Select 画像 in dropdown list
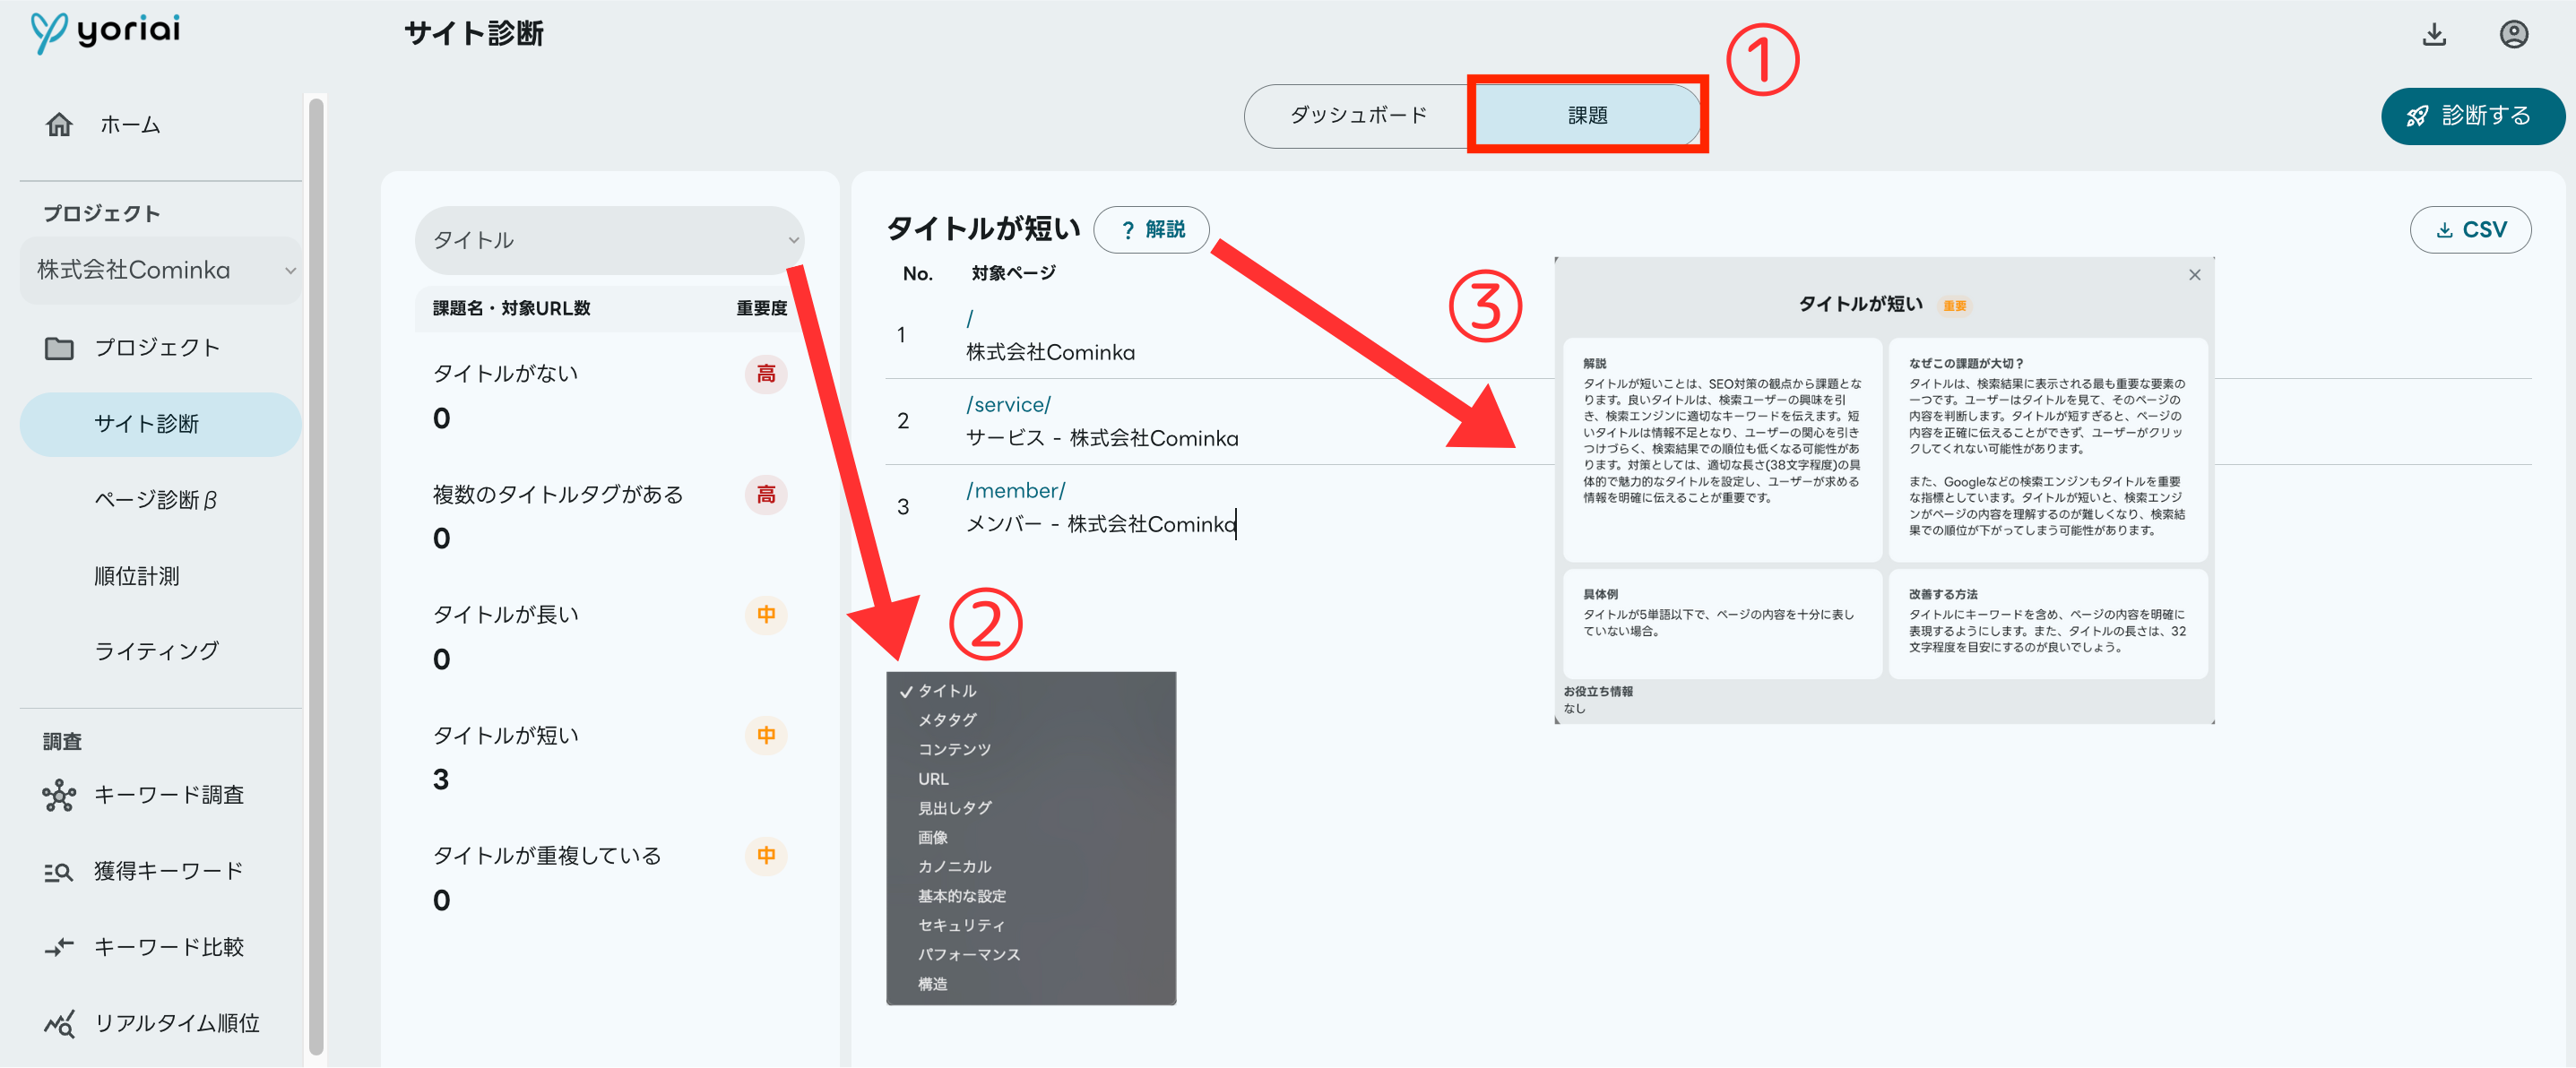Screen dimensions: 2576x1068 (932, 838)
